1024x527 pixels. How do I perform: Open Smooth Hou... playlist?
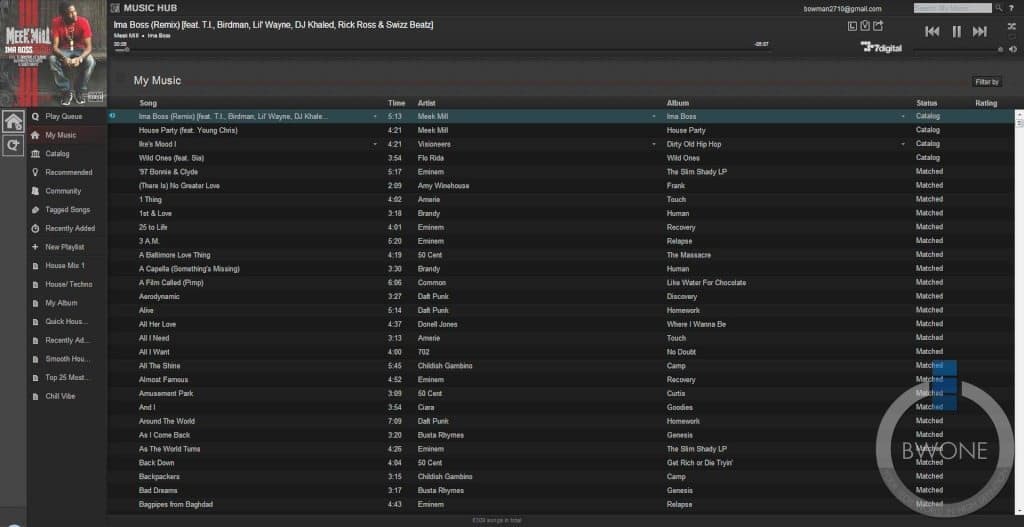(67, 359)
